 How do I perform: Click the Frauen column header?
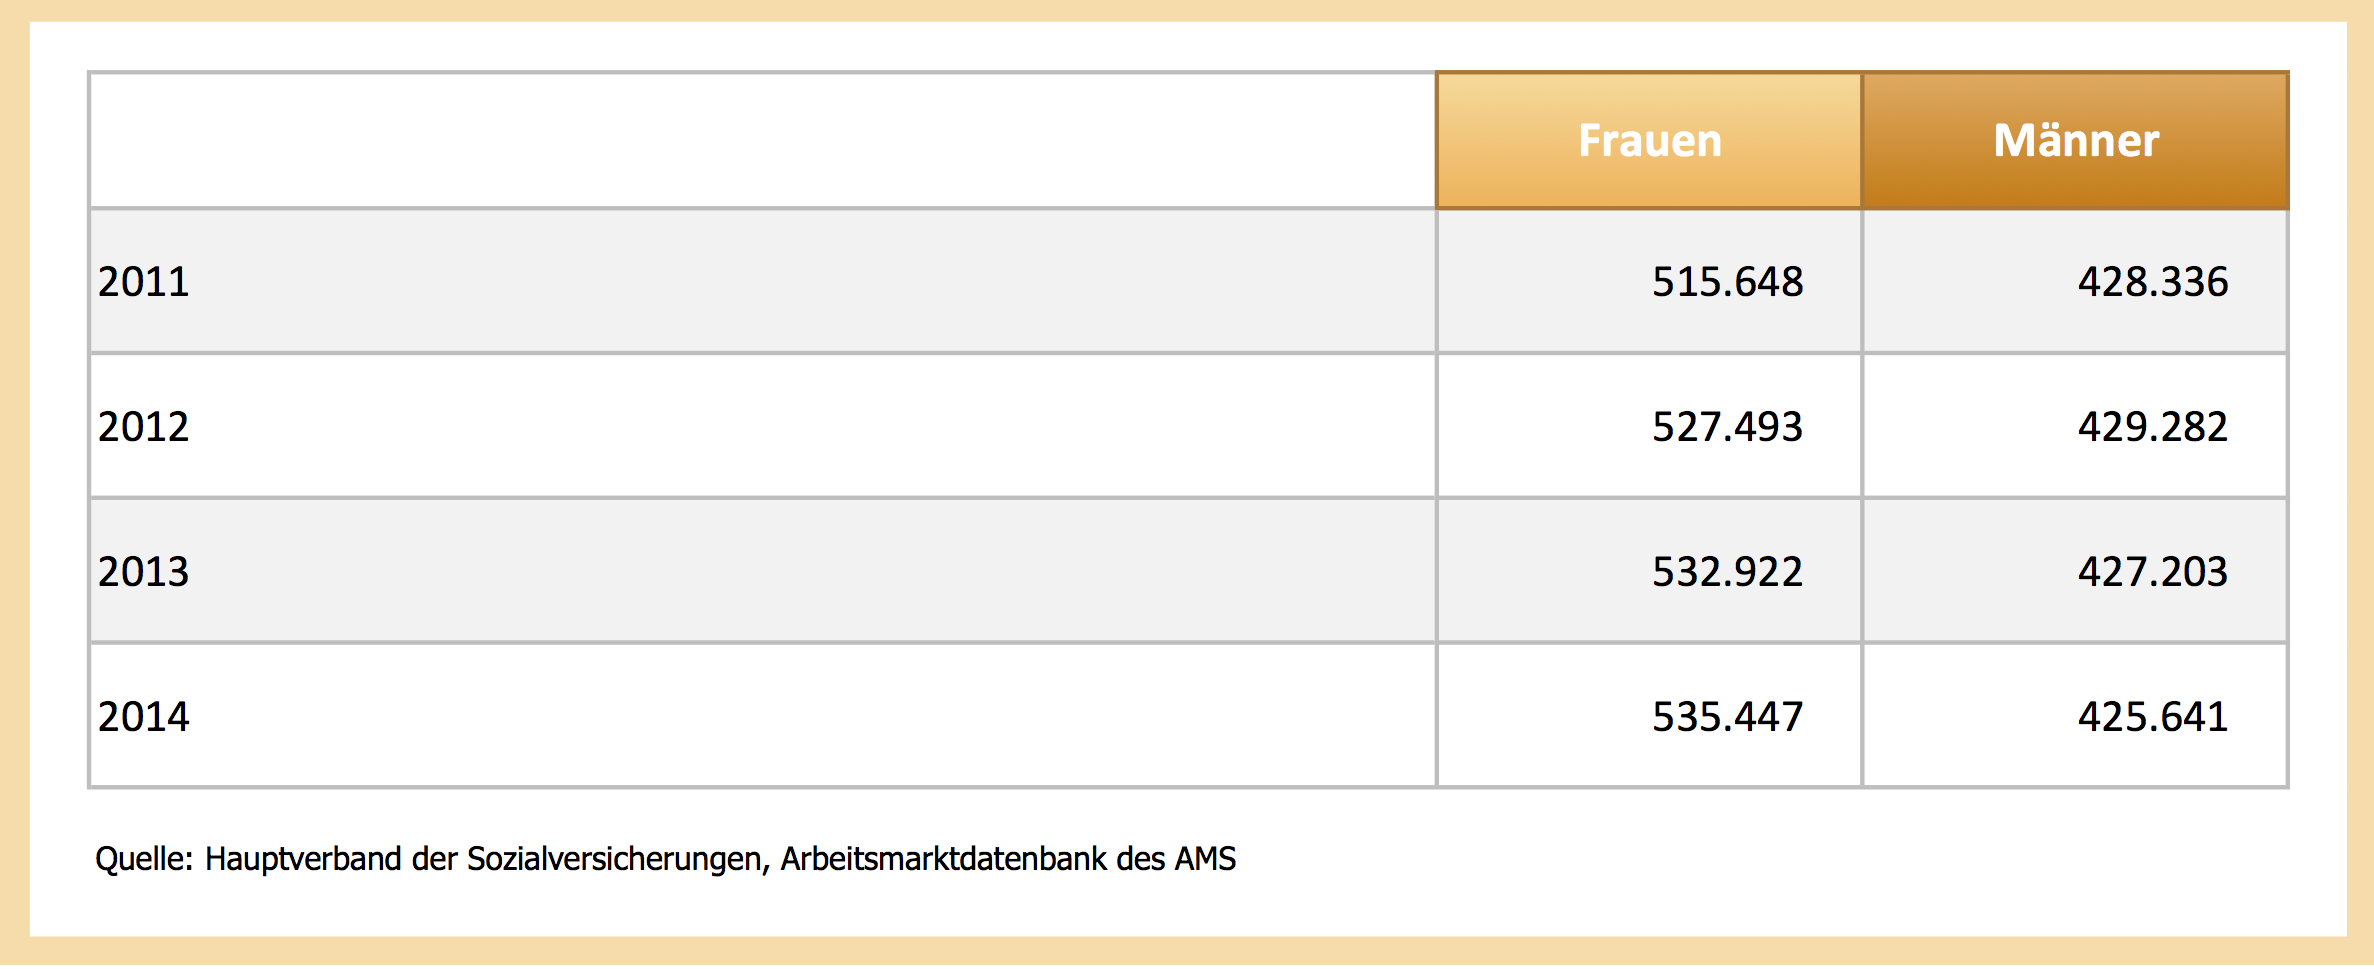pyautogui.click(x=1649, y=141)
